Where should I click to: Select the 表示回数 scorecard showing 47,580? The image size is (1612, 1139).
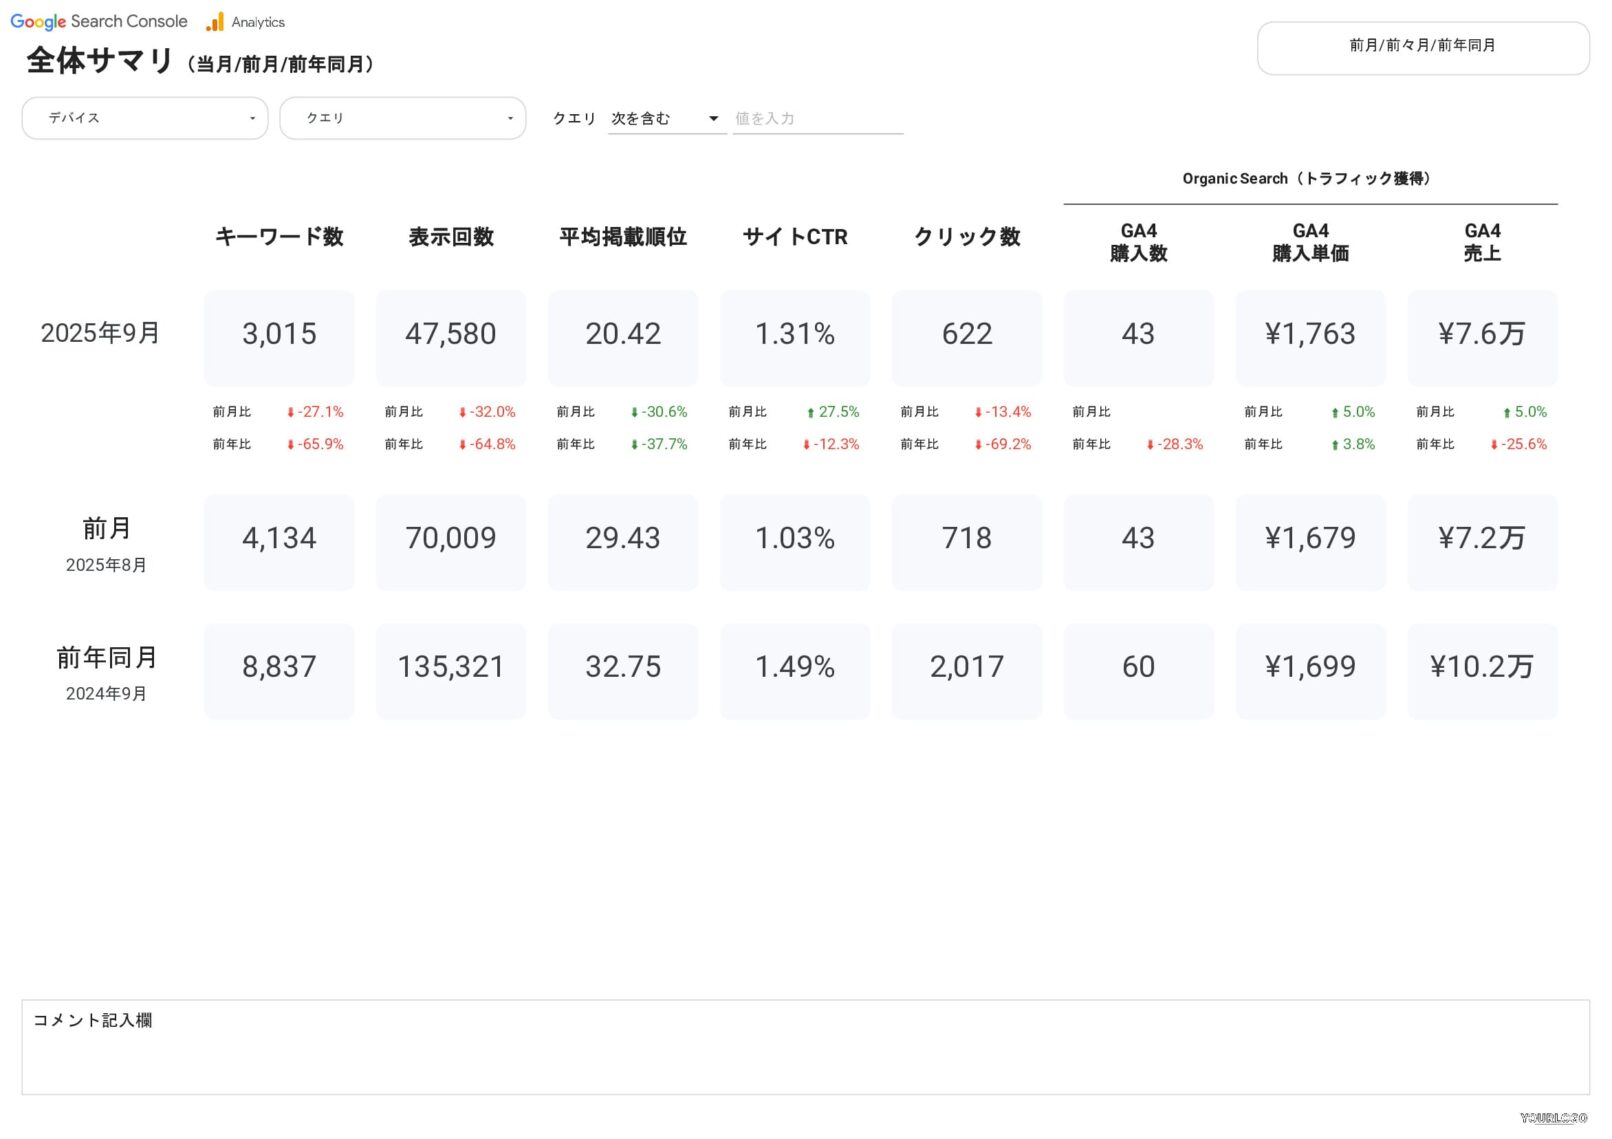pos(451,335)
